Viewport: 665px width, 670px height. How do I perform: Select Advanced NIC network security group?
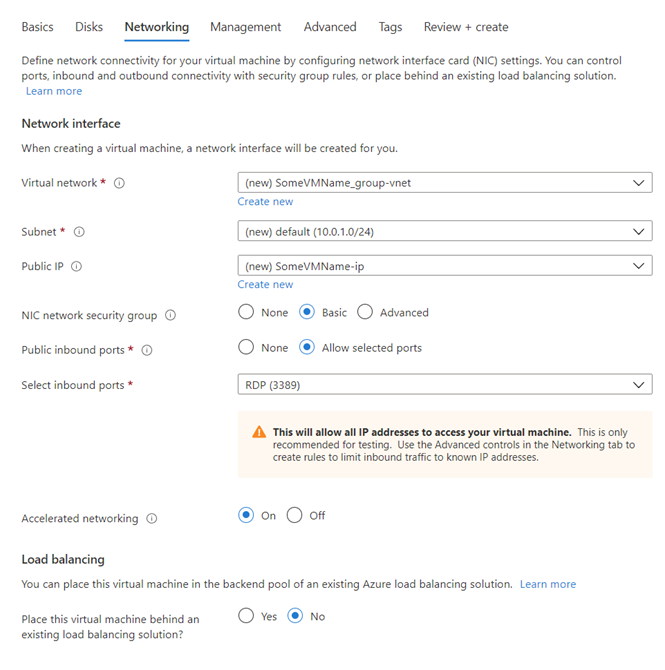click(x=365, y=312)
